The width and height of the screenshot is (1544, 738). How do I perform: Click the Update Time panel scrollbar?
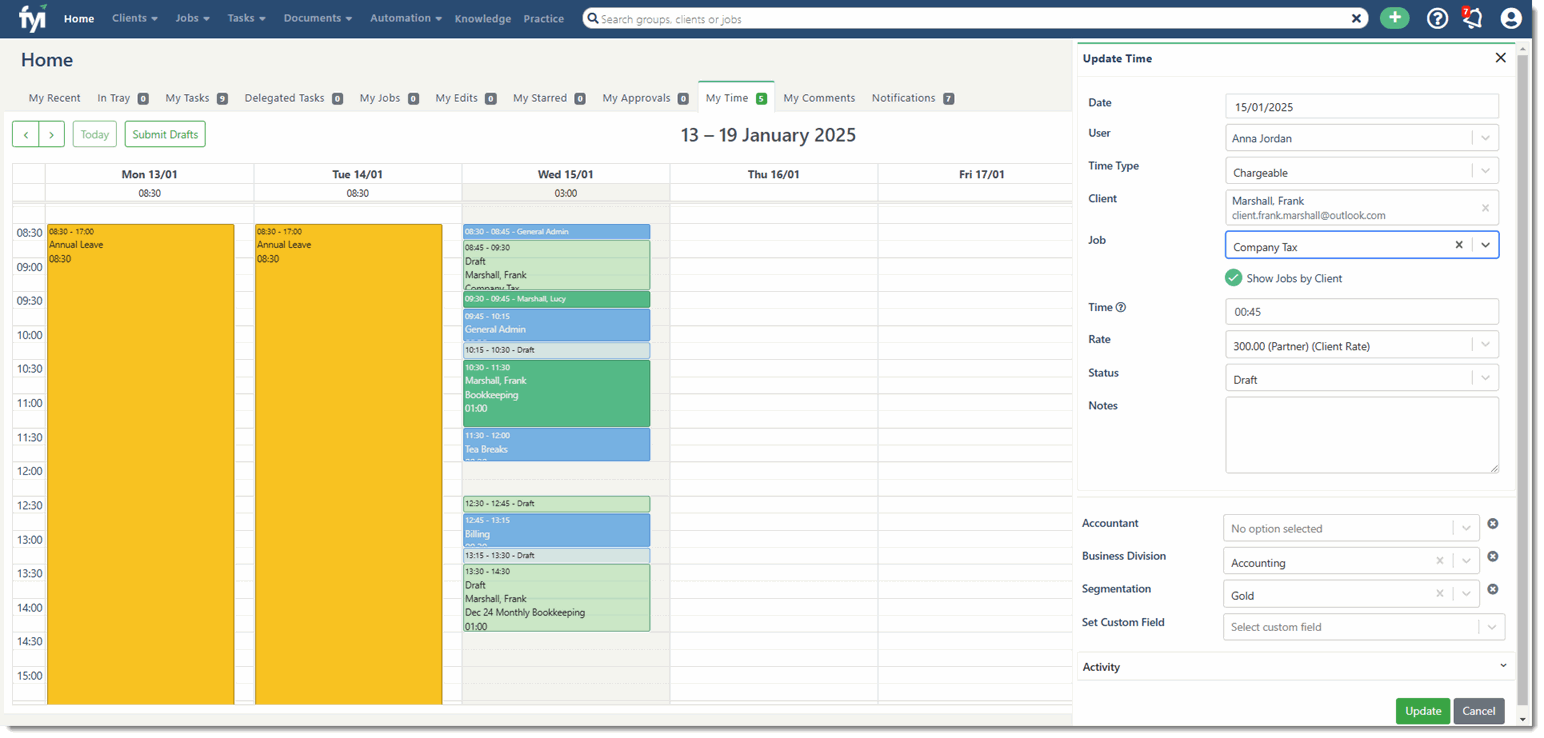pos(1522,380)
